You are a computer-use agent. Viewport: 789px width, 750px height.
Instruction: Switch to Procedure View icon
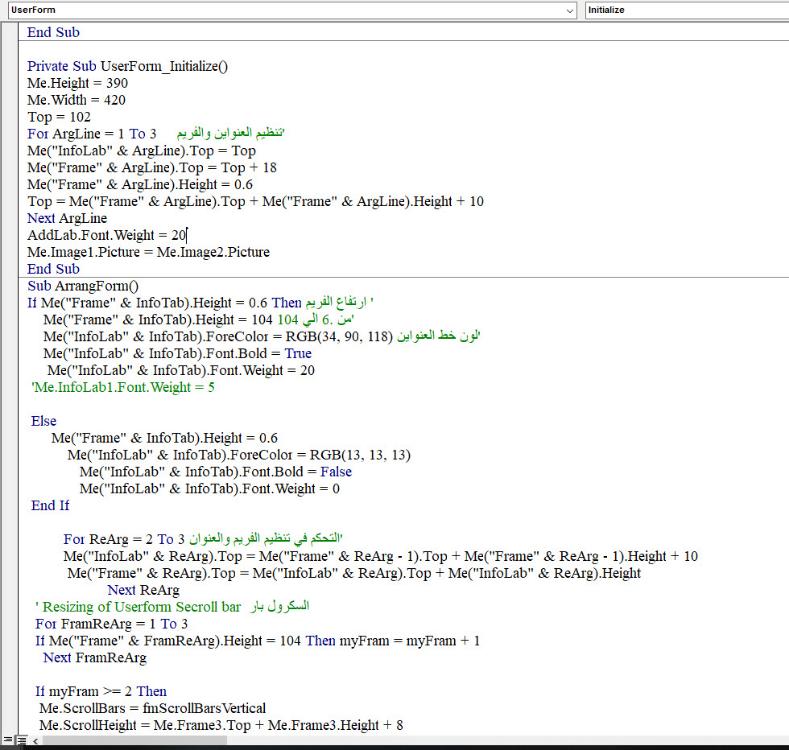tap(6, 741)
